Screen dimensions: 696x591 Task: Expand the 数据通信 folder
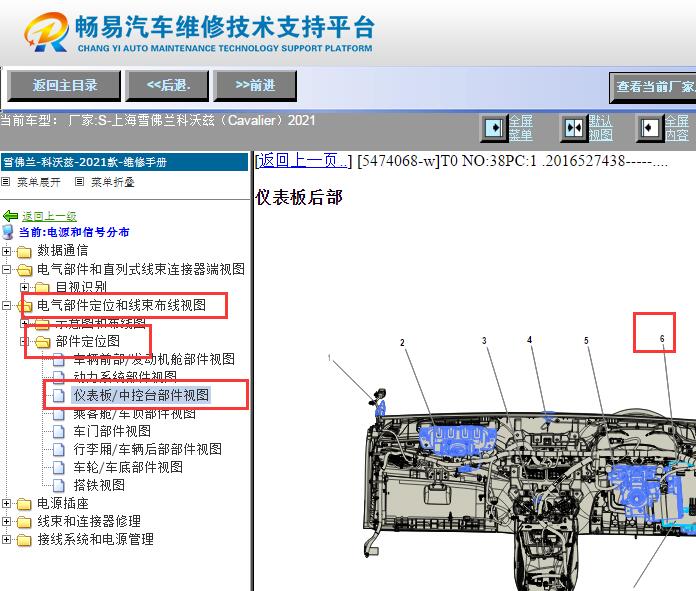point(6,251)
